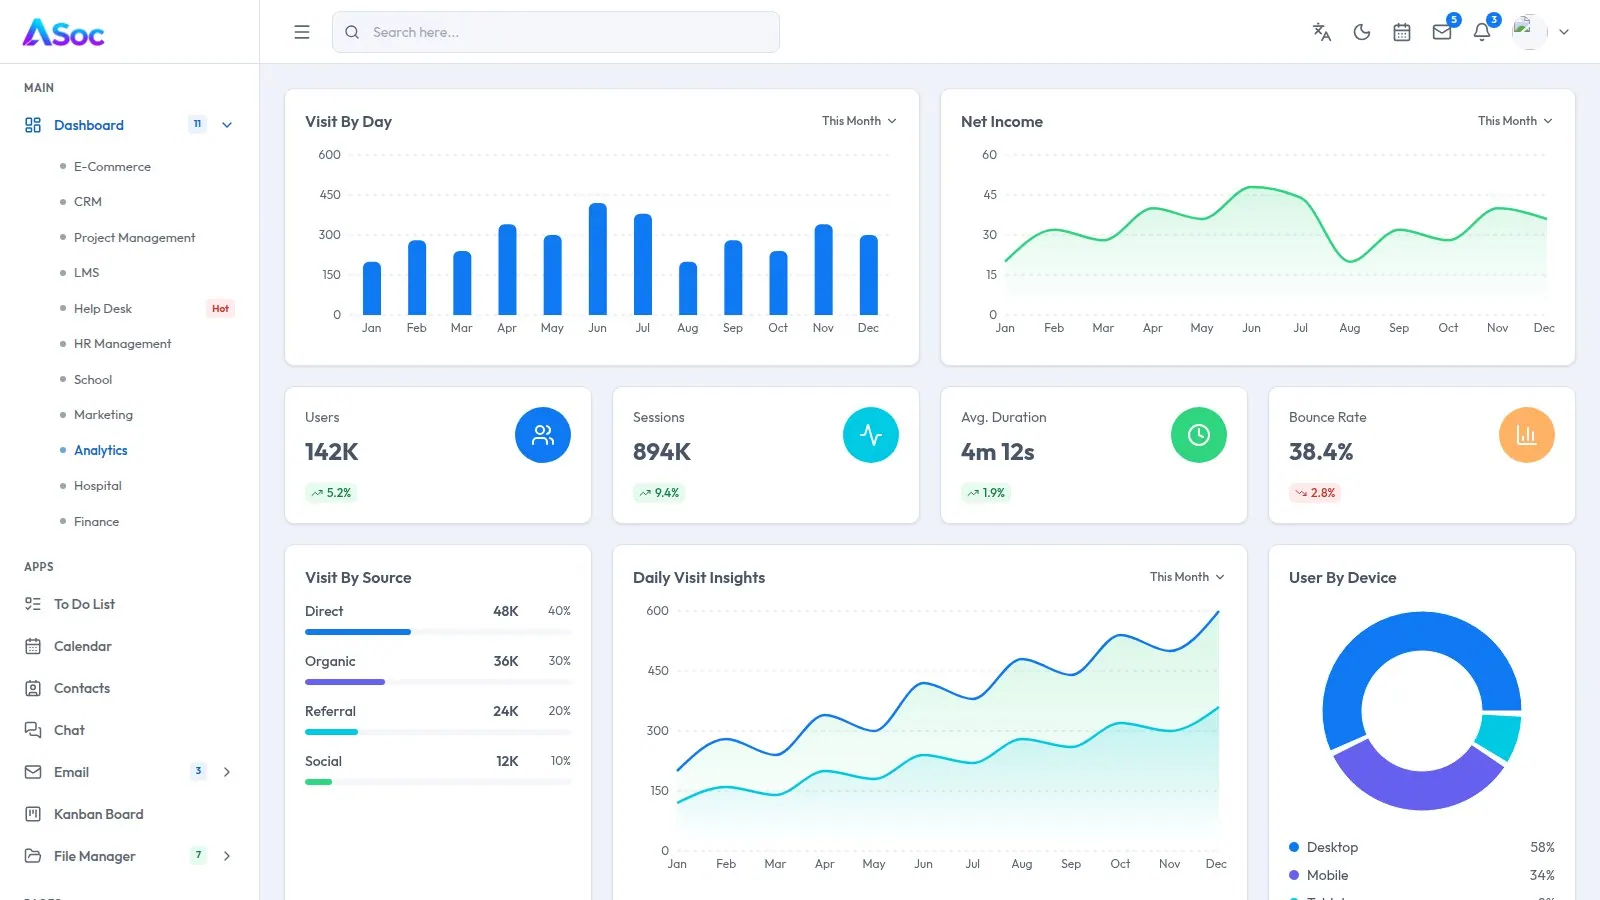1600x900 pixels.
Task: Click the Avg. Duration clock icon
Action: click(x=1199, y=435)
